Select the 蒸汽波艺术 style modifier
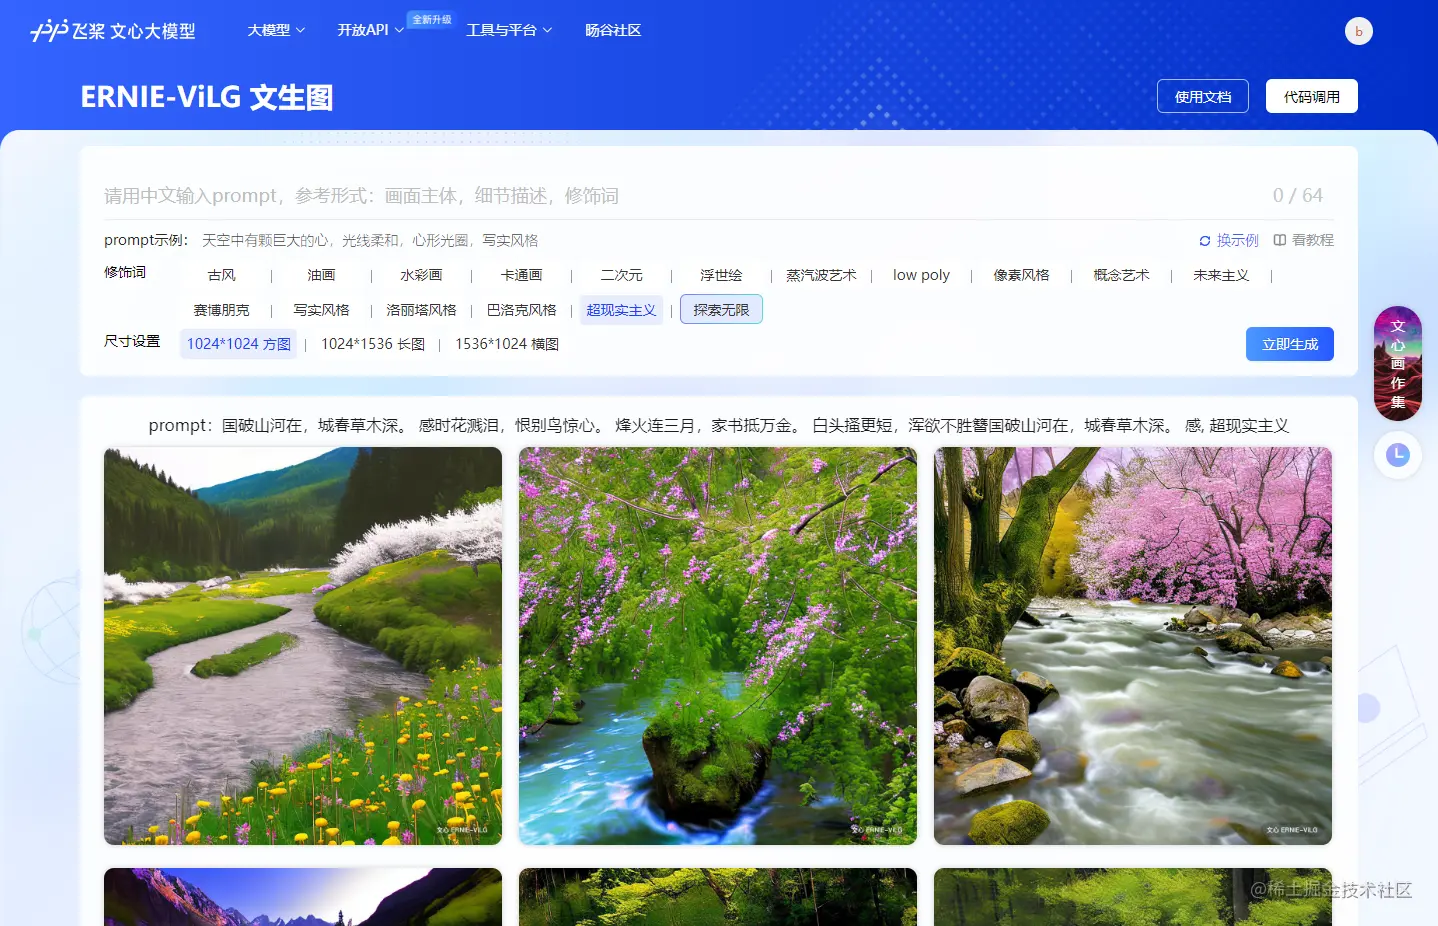 point(821,275)
